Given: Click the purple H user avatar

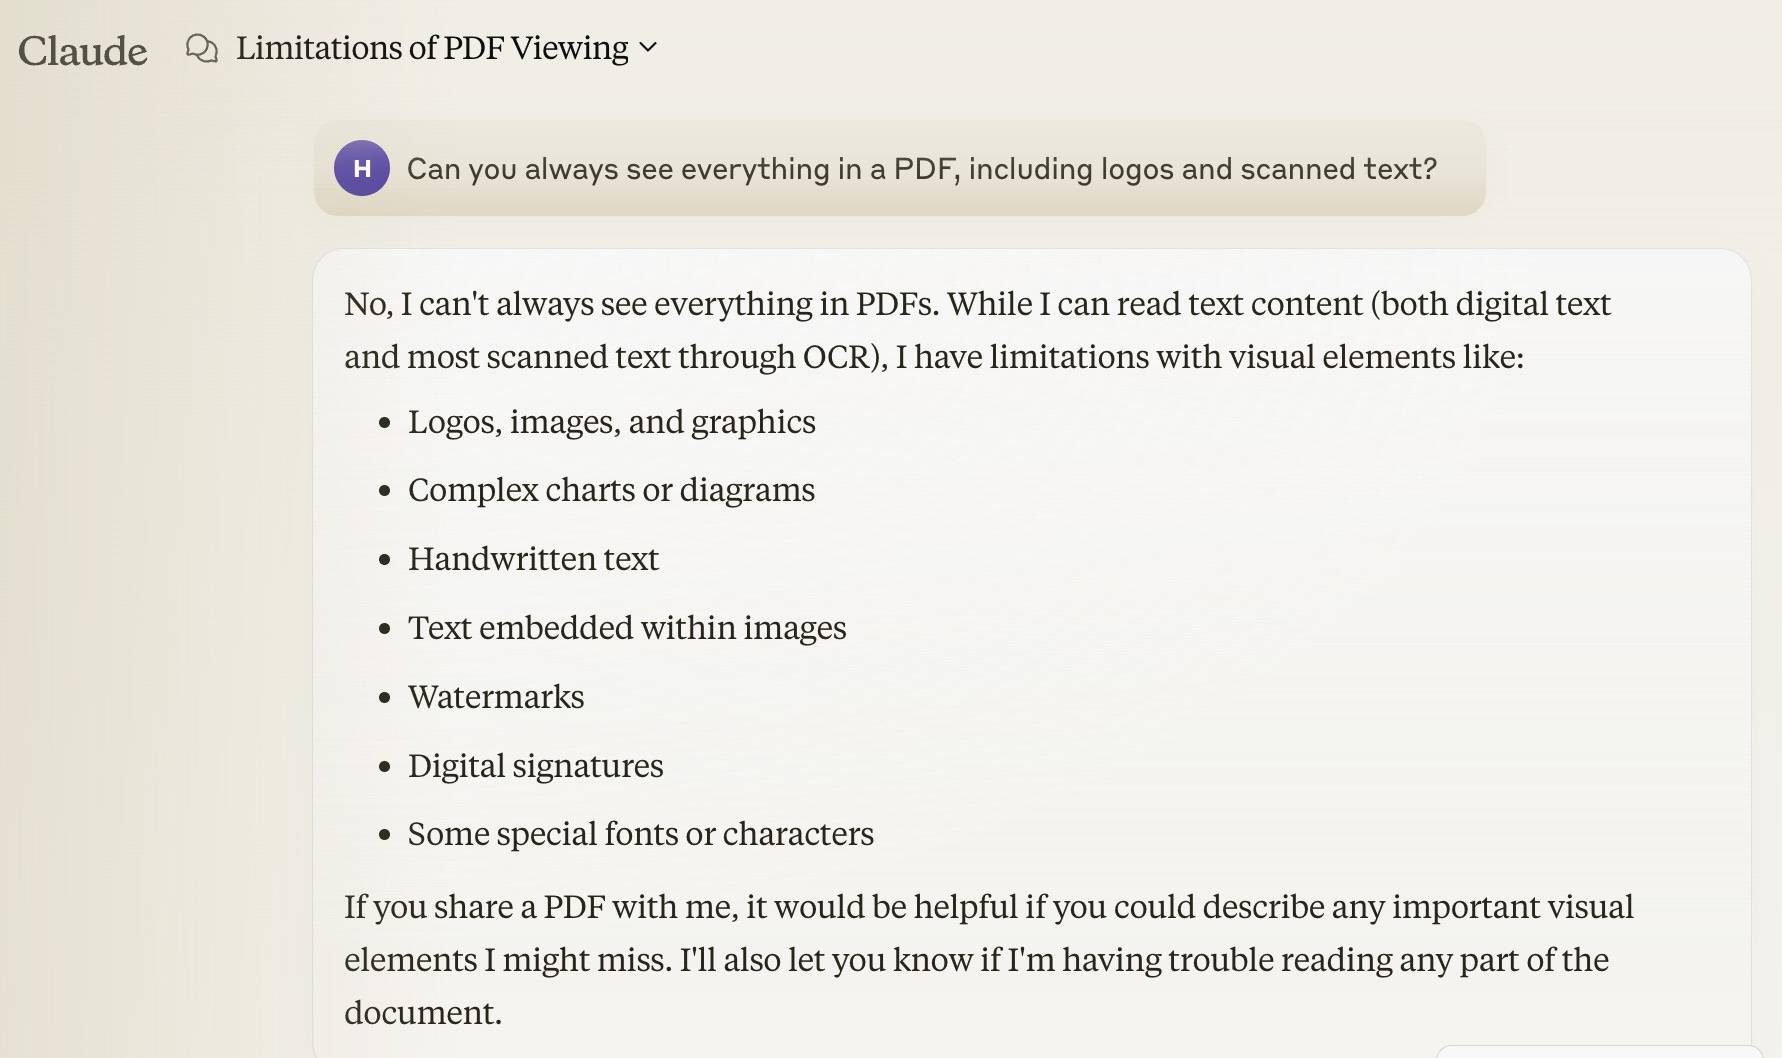Looking at the screenshot, I should (362, 169).
